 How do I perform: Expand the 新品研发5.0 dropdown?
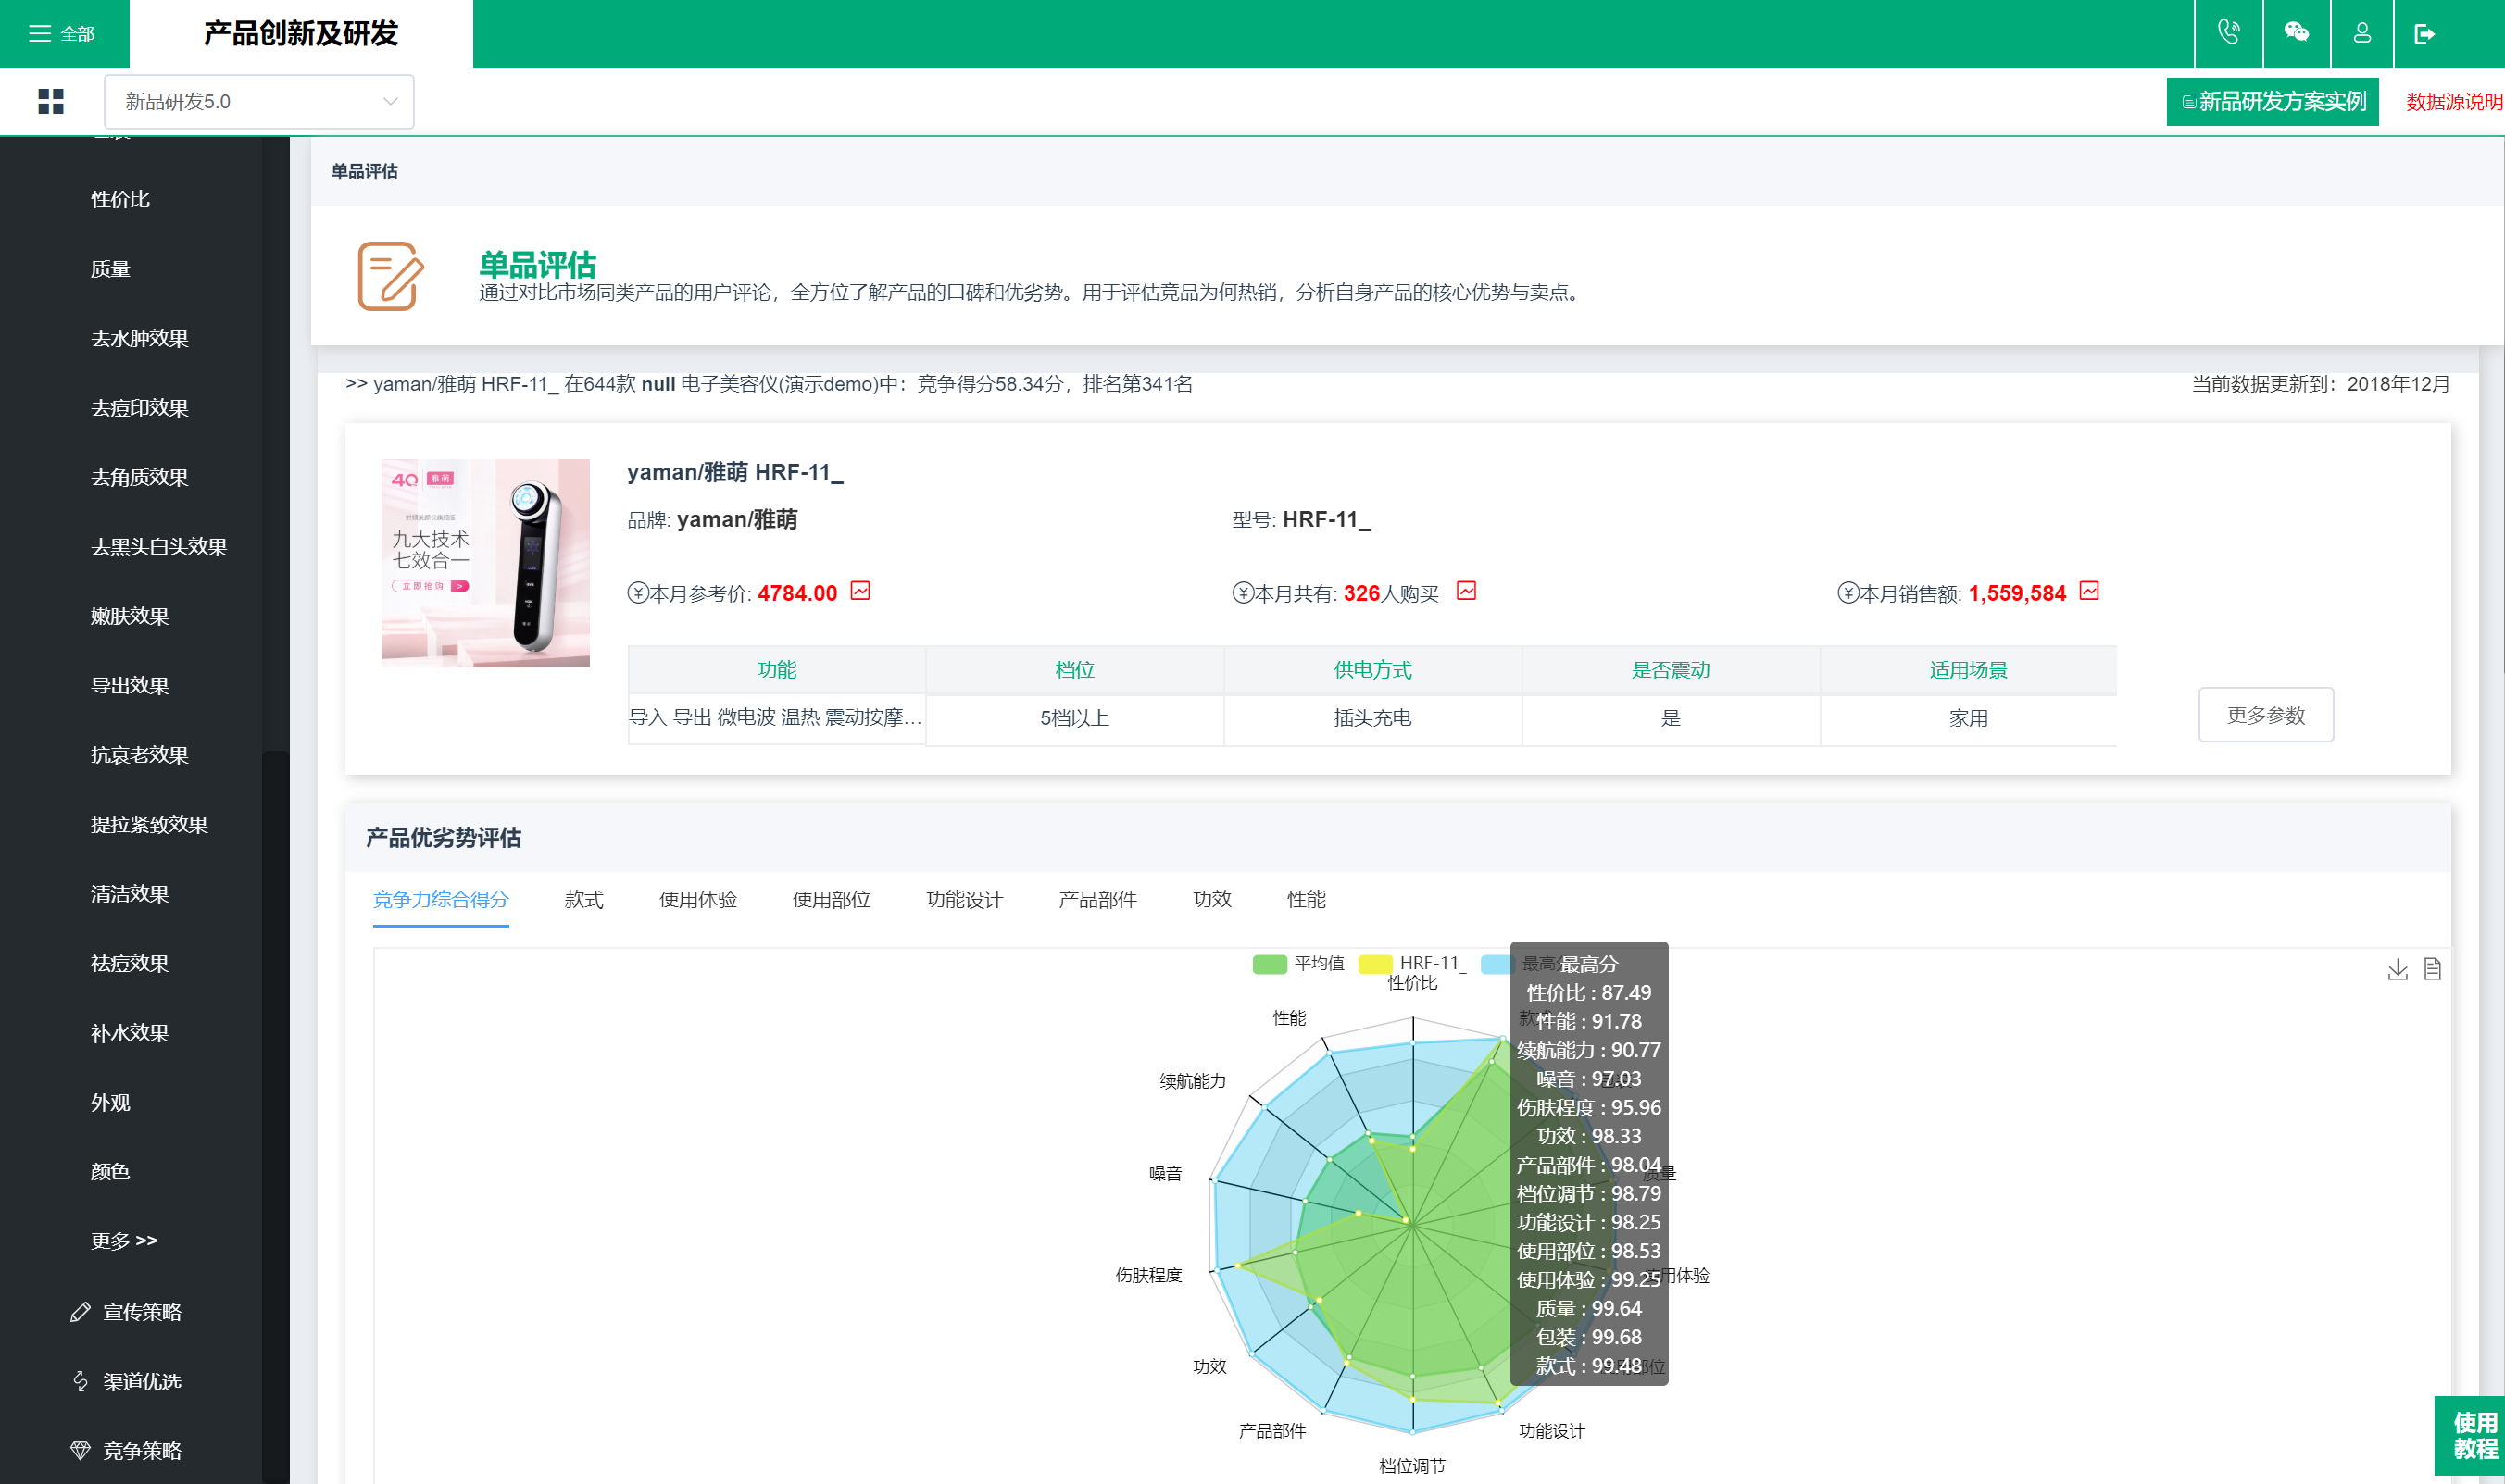[x=259, y=101]
